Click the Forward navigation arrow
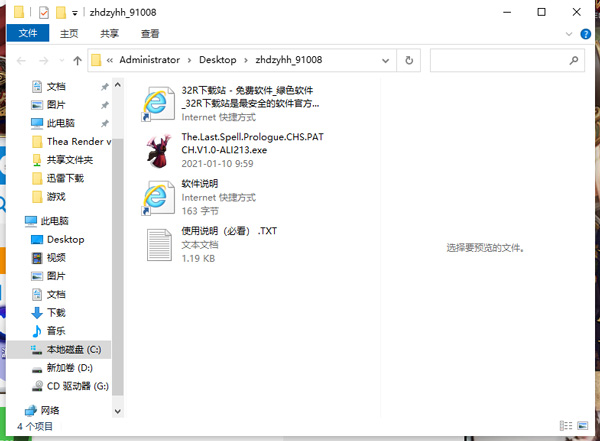600x441 pixels. pyautogui.click(x=44, y=60)
